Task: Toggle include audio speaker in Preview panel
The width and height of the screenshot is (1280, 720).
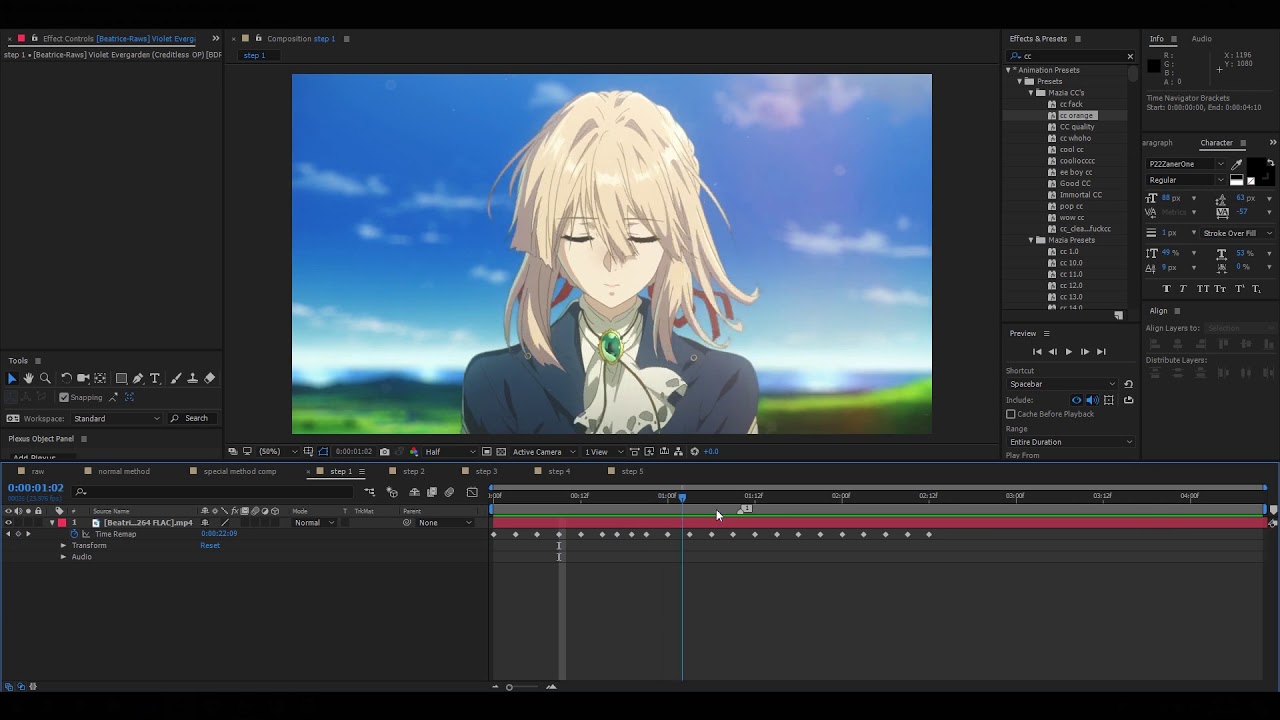Action: [x=1092, y=400]
